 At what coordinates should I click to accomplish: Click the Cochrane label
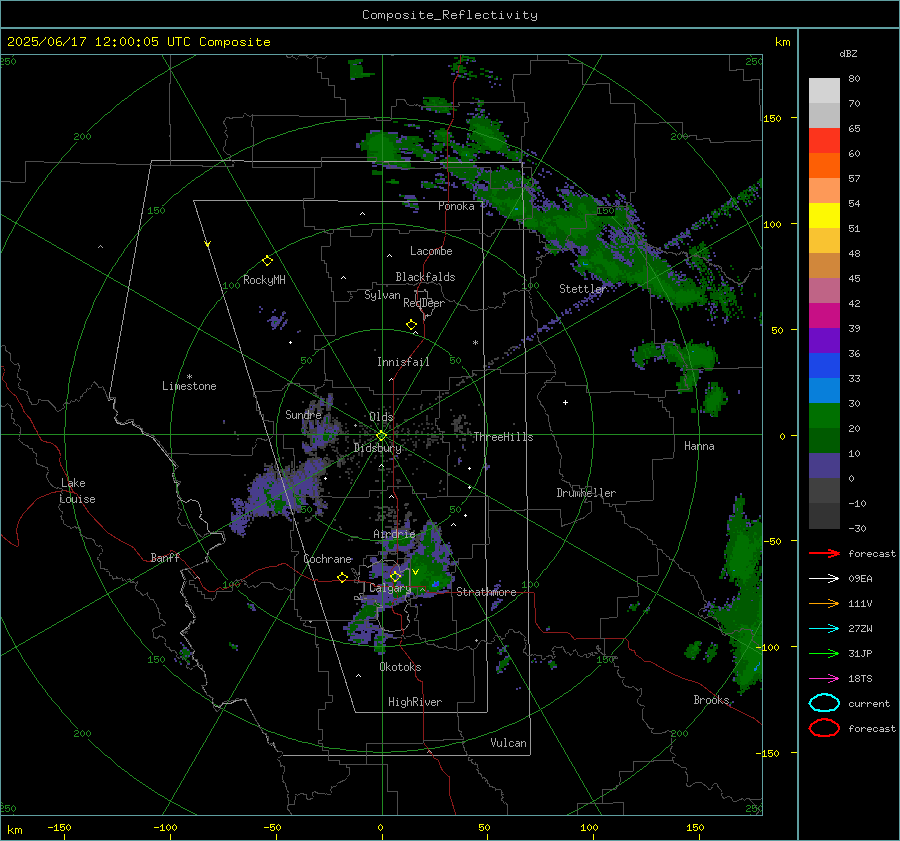point(327,559)
